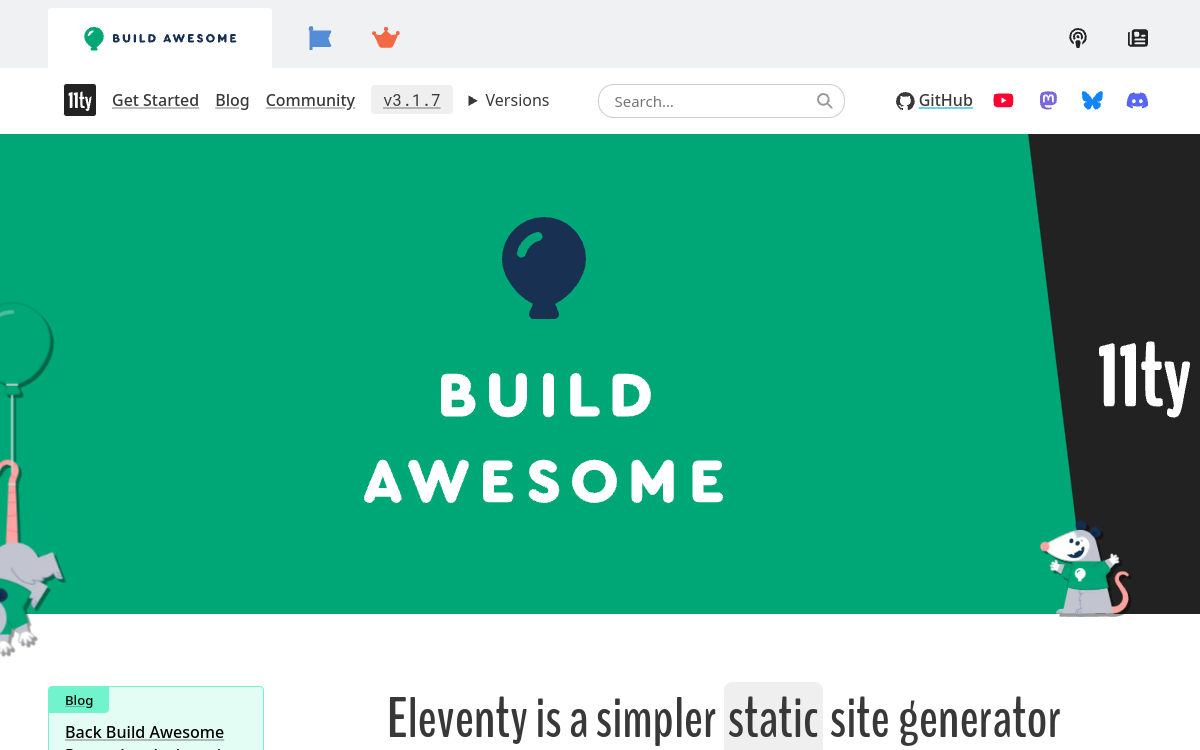Open the Mastodon icon link
This screenshot has width=1200, height=750.
1048,100
